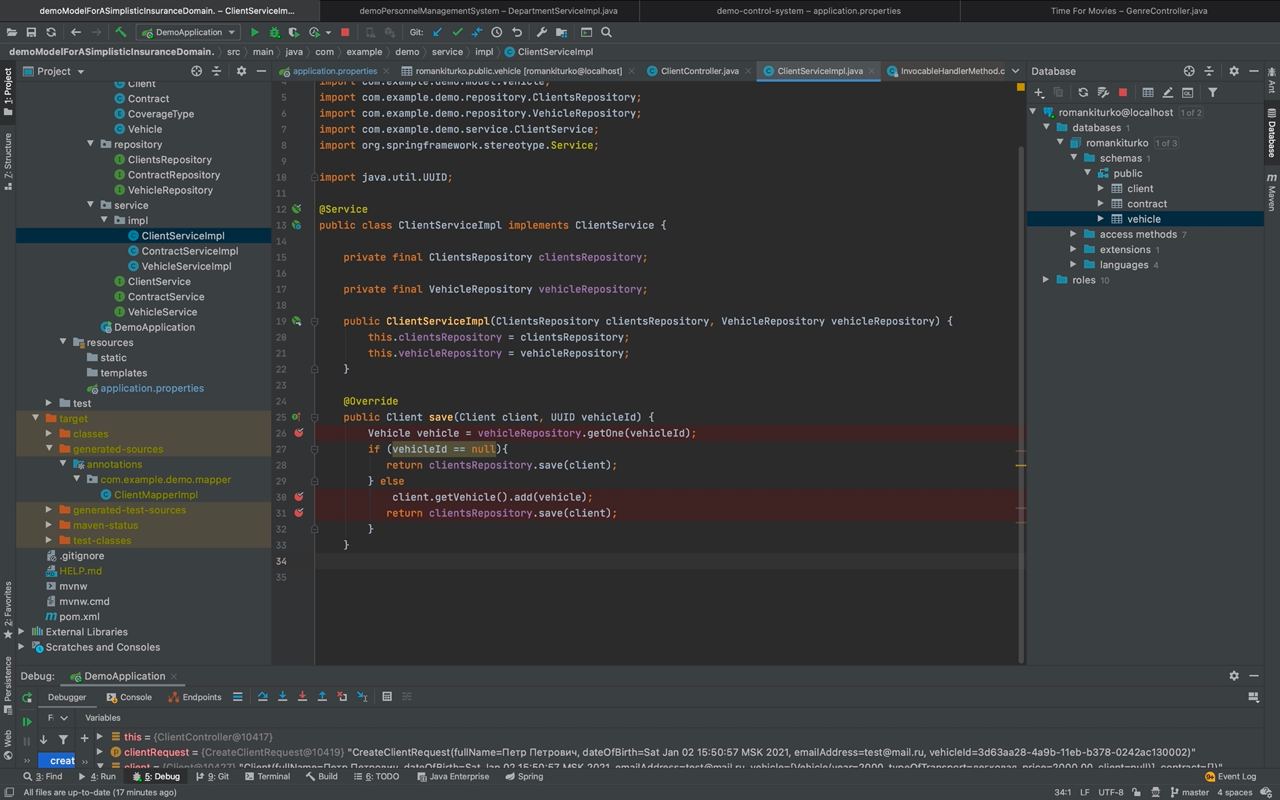Screen dimensions: 1280x800
Task: Open Terminal tool window
Action: pyautogui.click(x=267, y=776)
